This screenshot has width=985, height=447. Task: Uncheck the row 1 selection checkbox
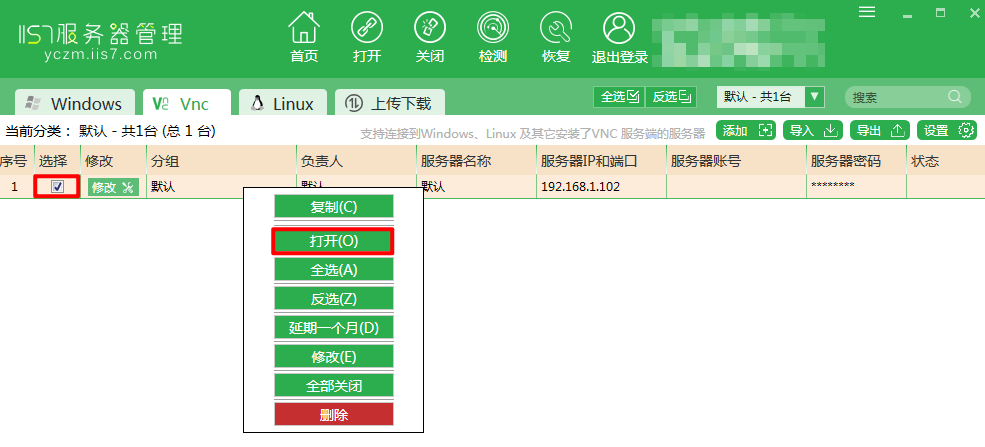point(57,186)
